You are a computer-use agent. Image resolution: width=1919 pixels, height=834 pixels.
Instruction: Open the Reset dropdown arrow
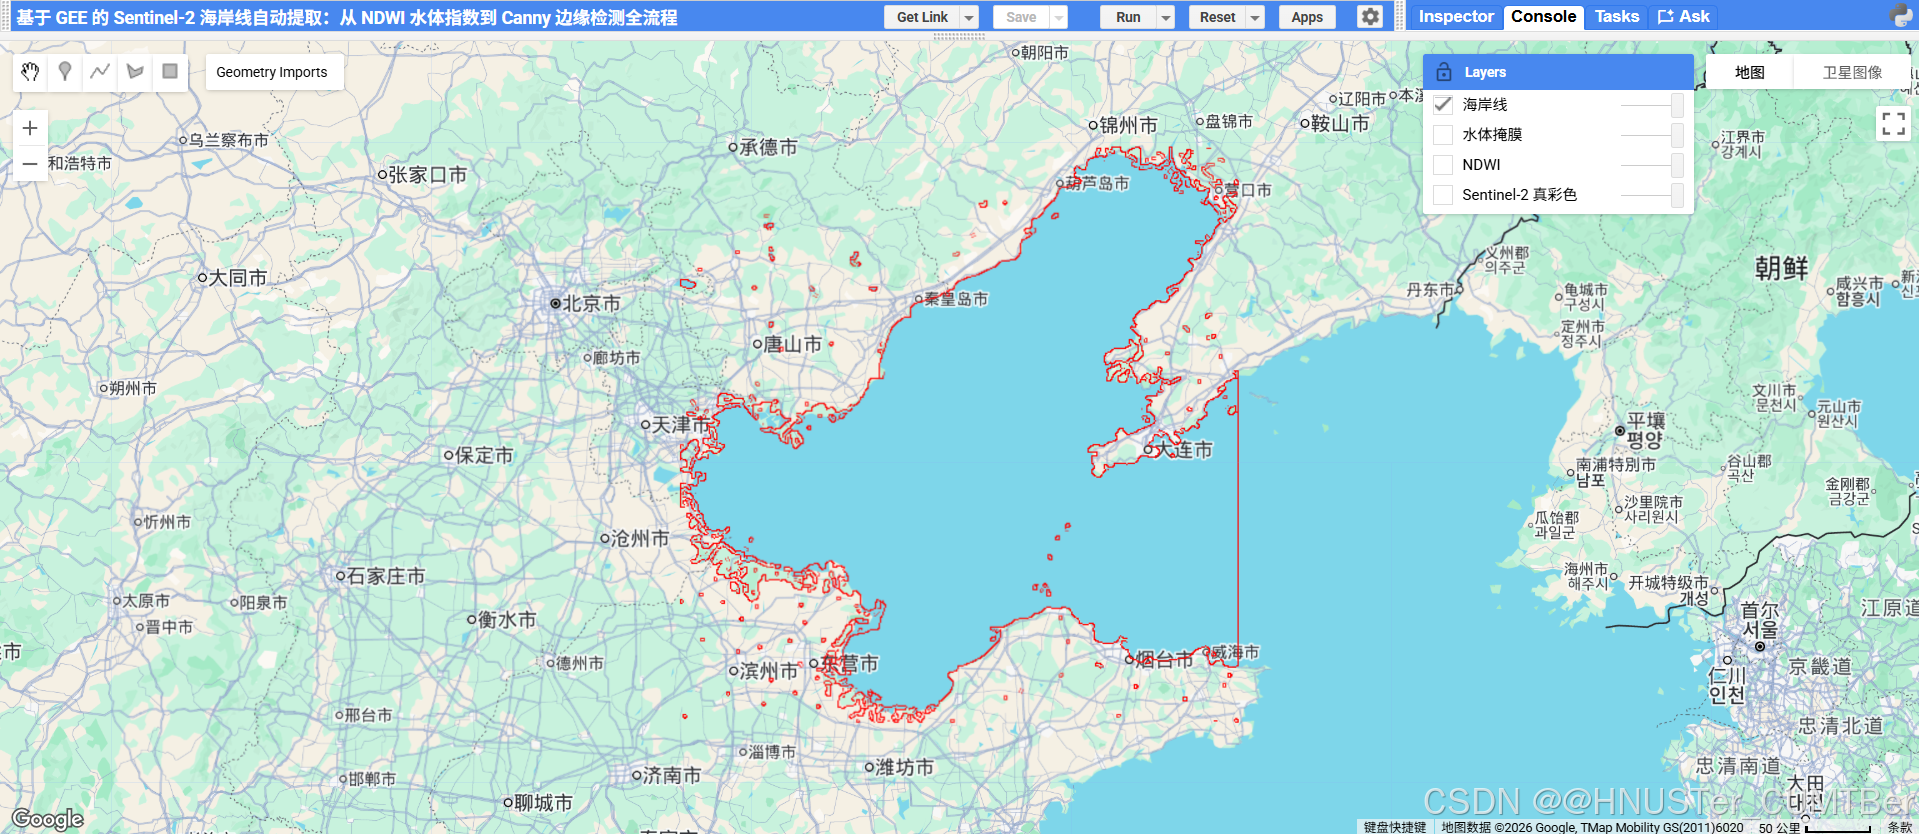(1256, 17)
